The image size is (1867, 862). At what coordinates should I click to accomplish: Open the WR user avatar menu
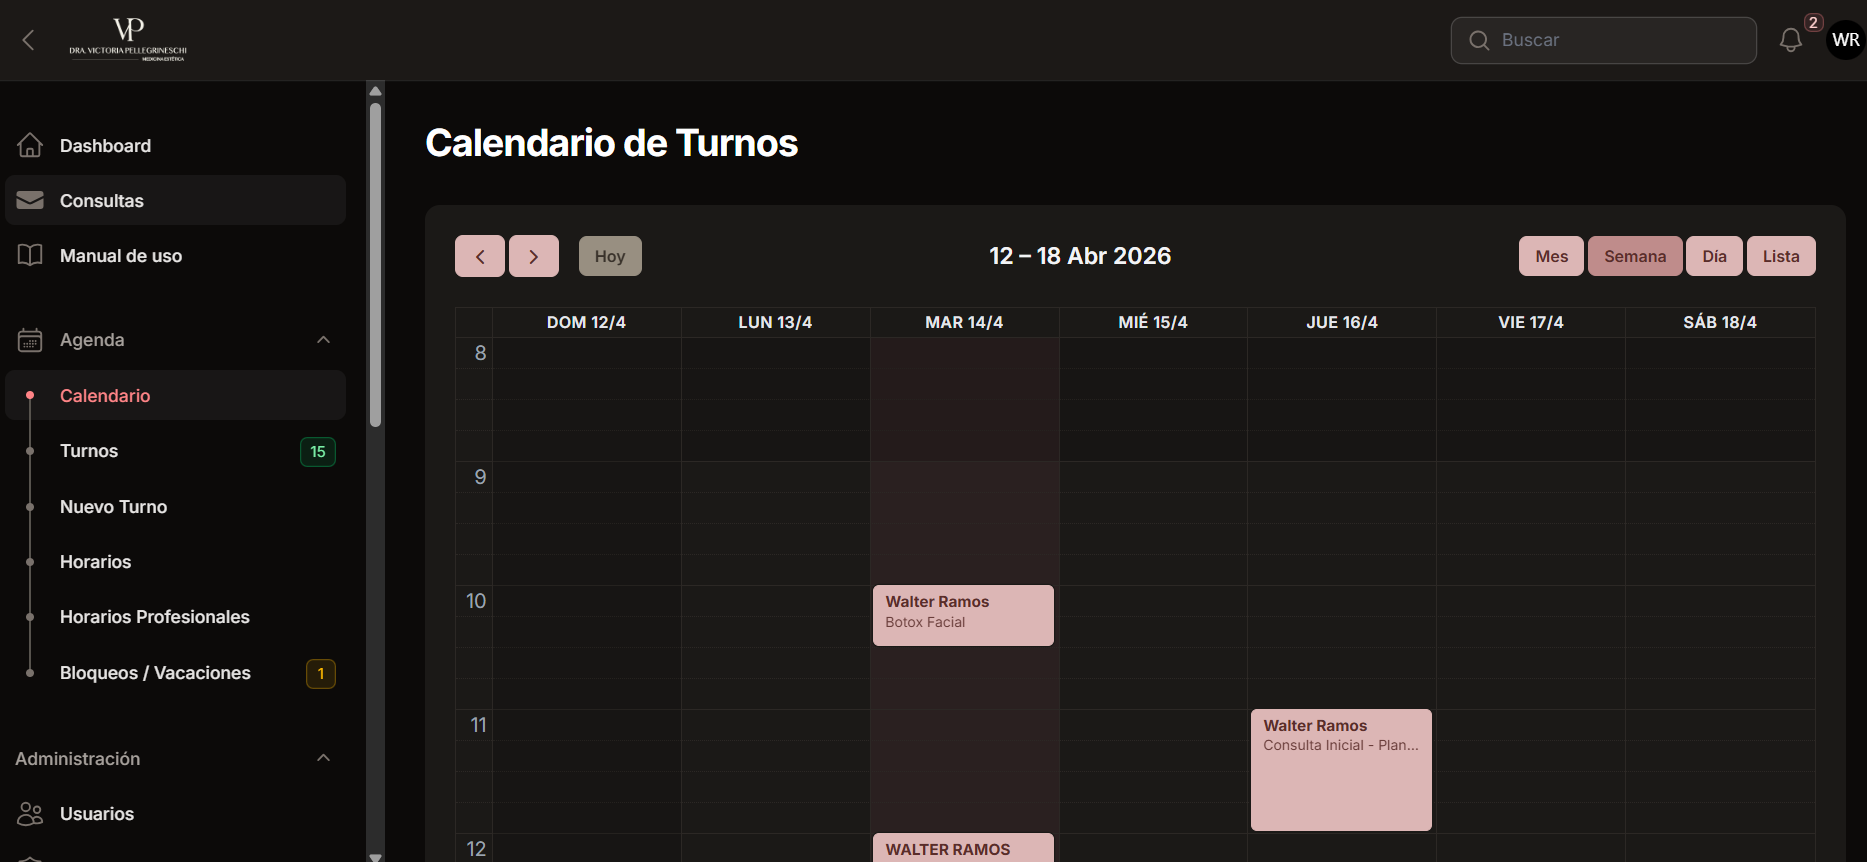[x=1845, y=40]
